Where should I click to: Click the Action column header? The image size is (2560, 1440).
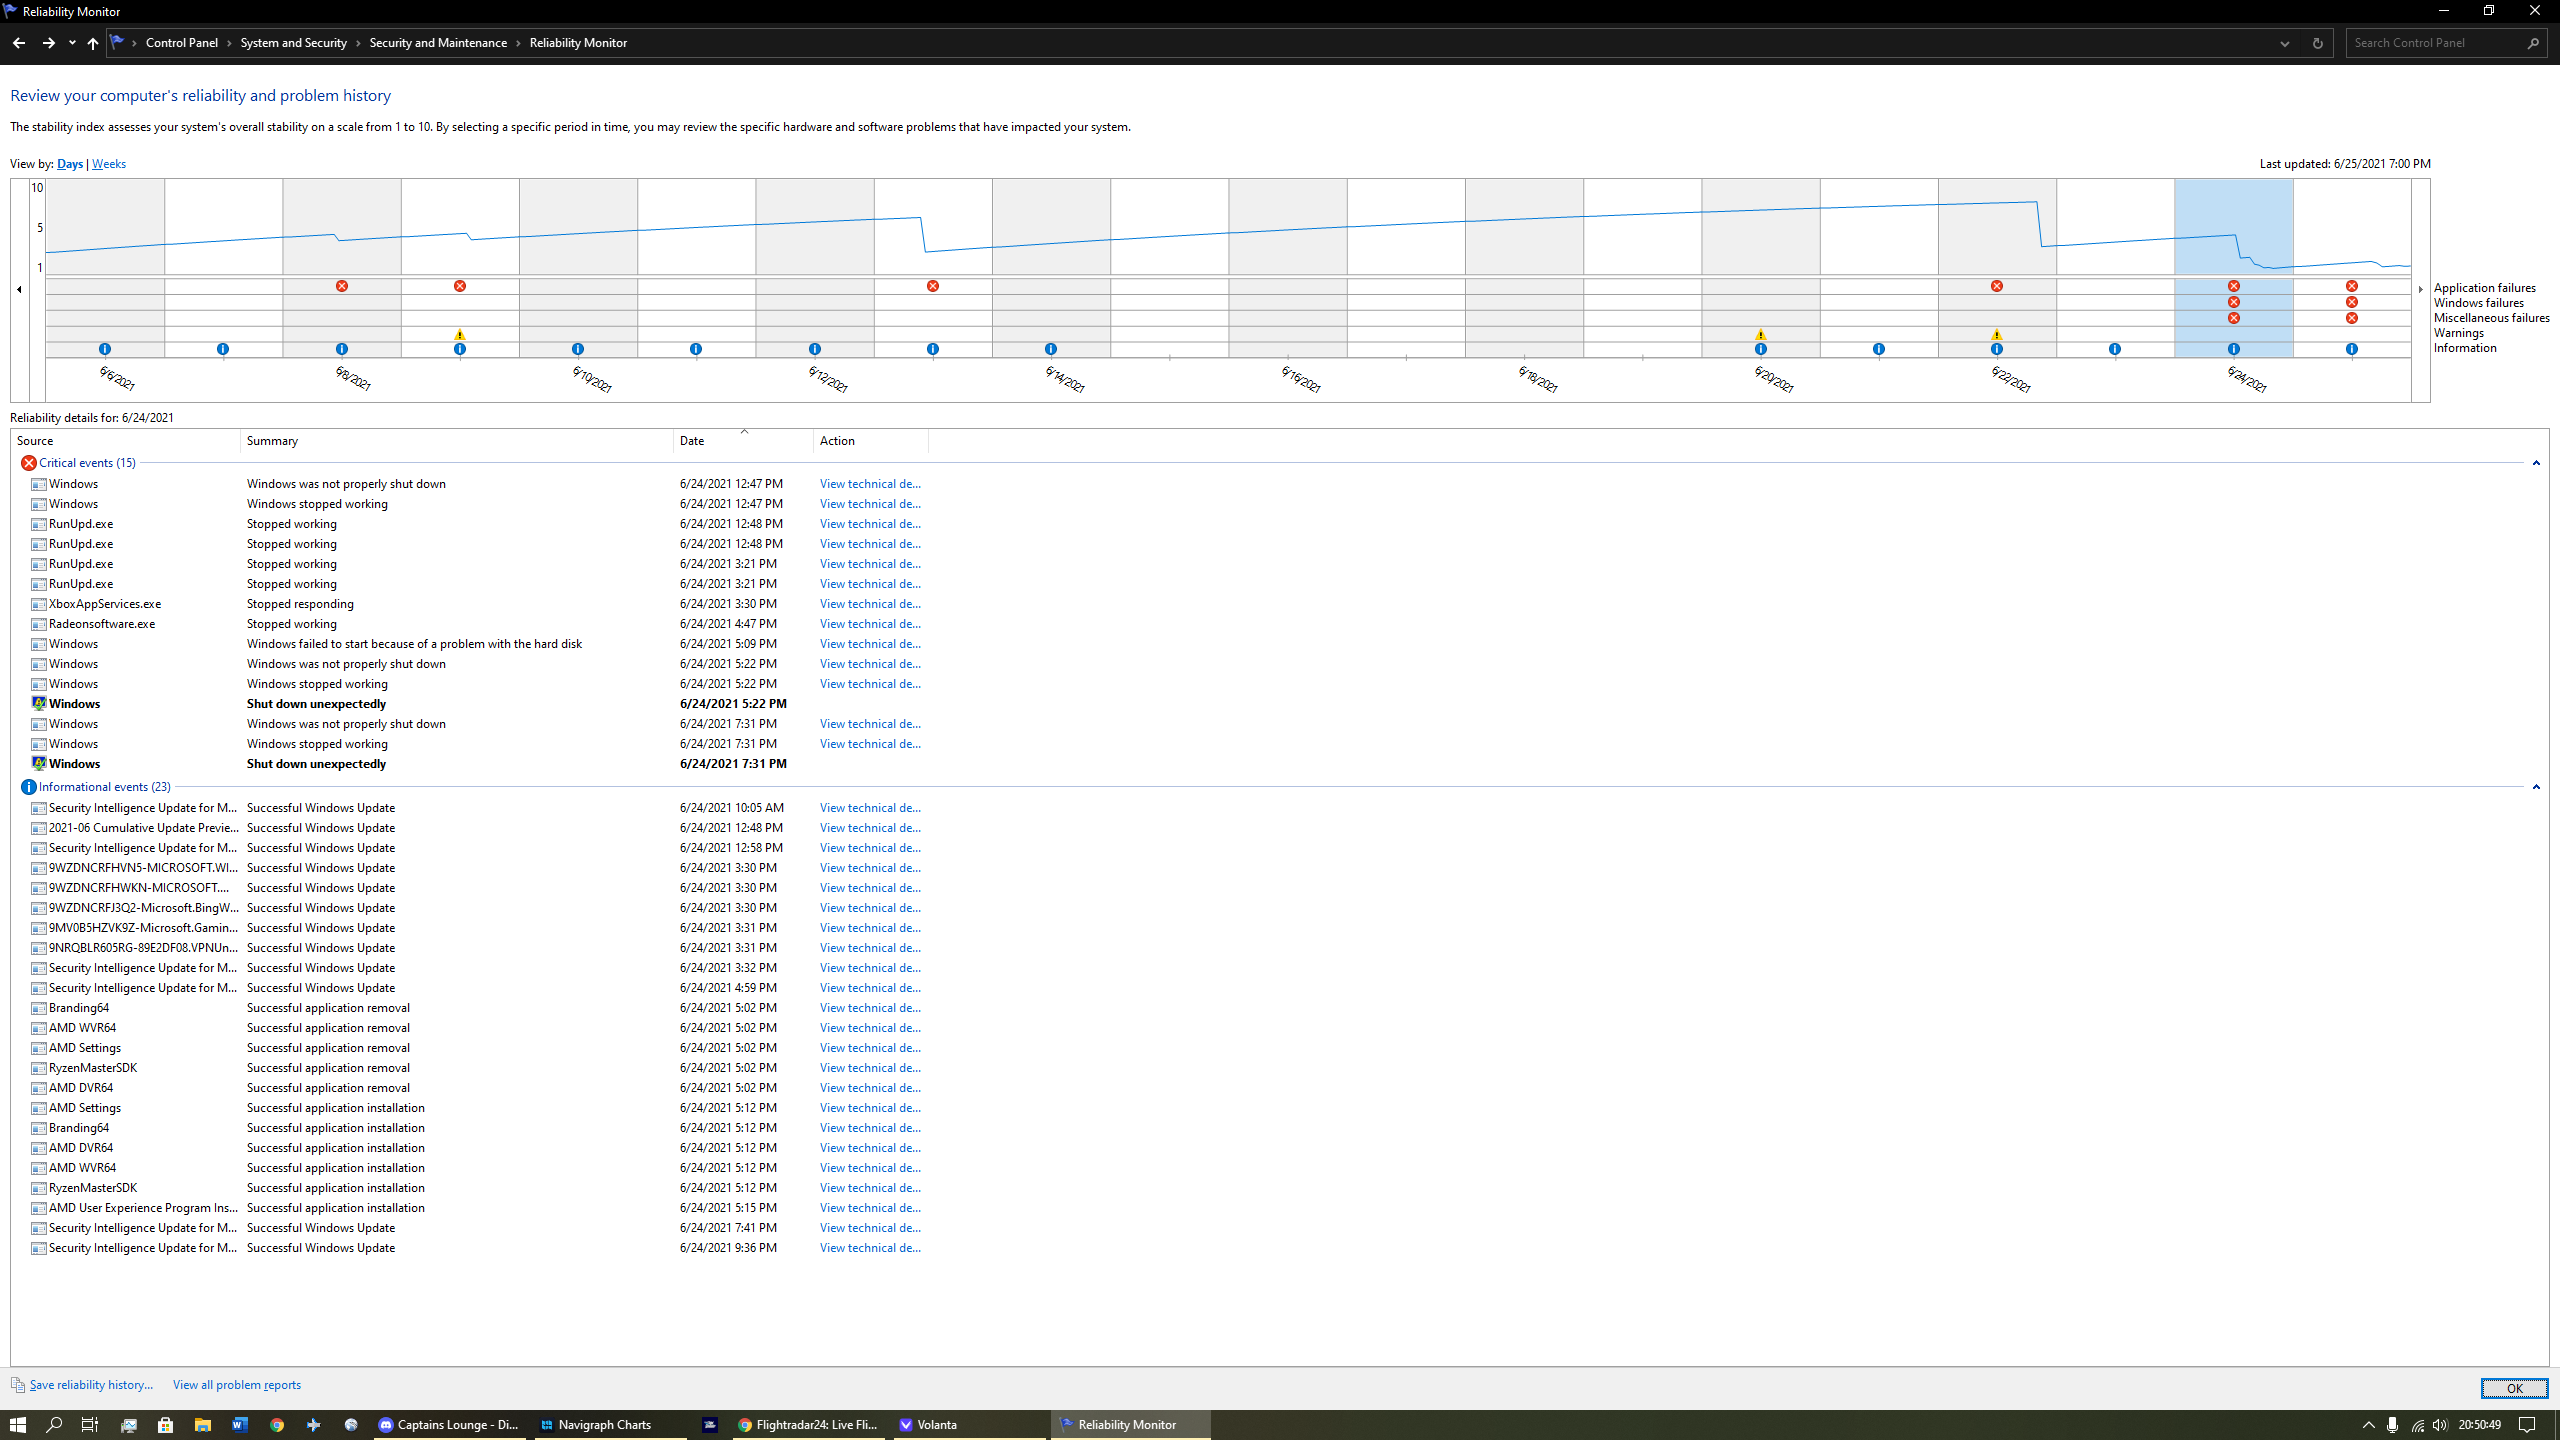coord(871,441)
